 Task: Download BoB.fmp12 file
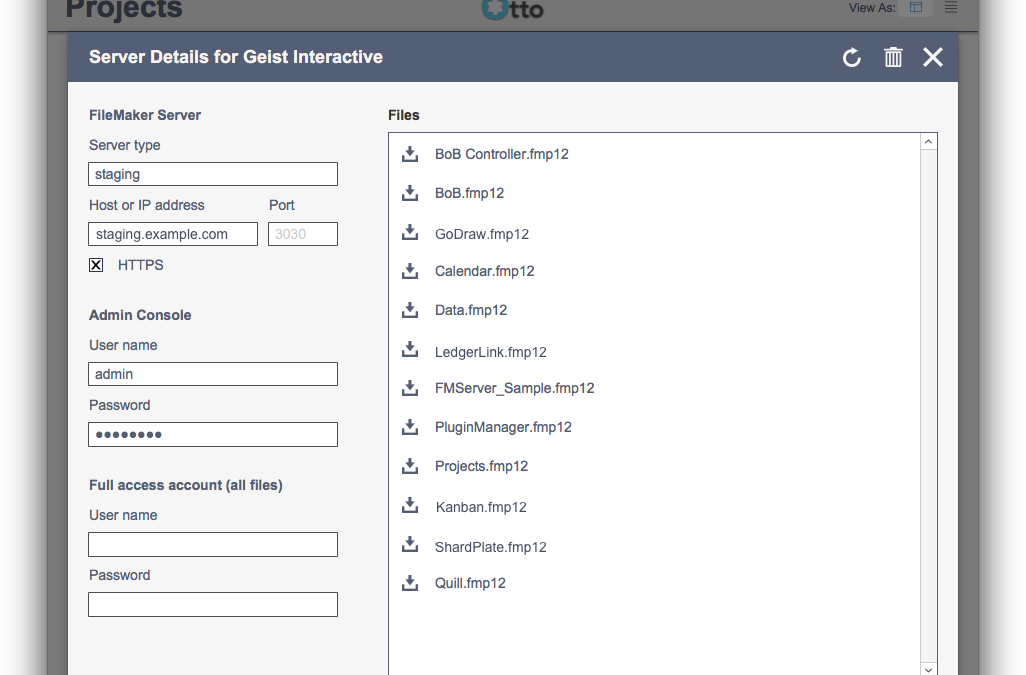[x=410, y=193]
